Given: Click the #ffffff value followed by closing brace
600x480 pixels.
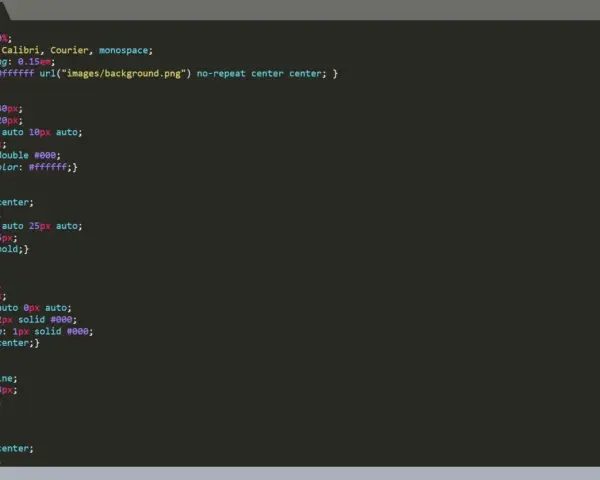Looking at the screenshot, I should coord(47,167).
